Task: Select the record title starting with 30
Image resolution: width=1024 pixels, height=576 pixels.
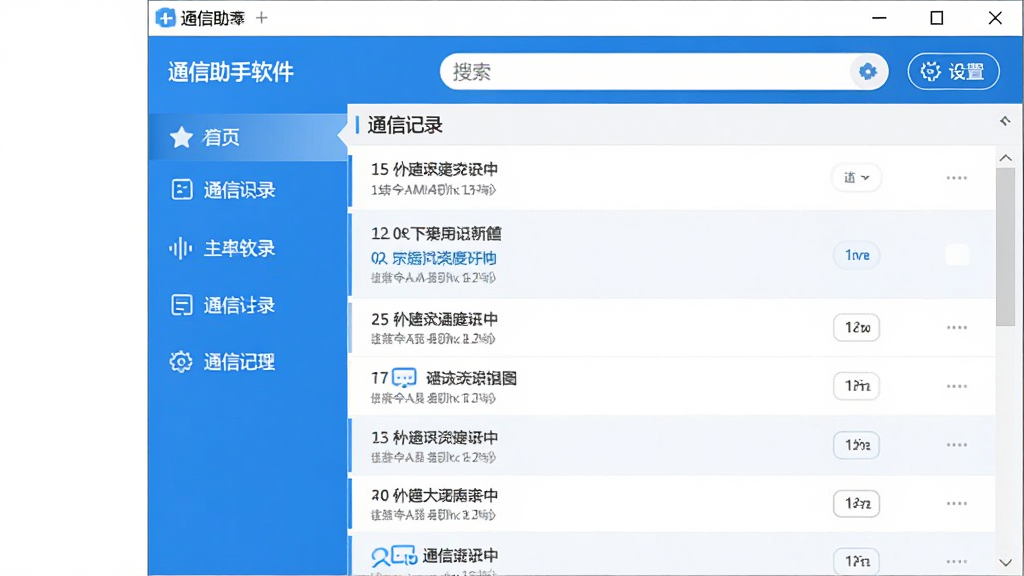Action: [434, 496]
